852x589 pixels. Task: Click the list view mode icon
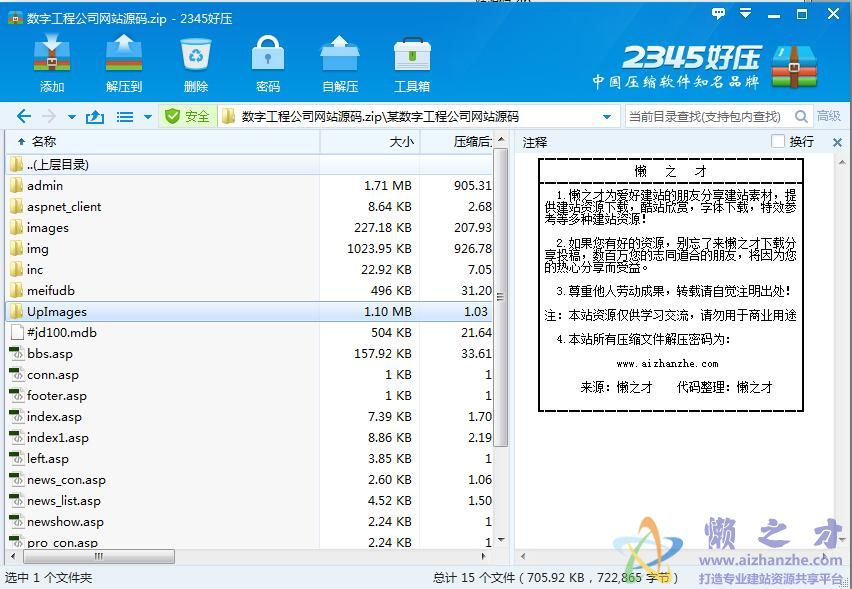[x=125, y=117]
